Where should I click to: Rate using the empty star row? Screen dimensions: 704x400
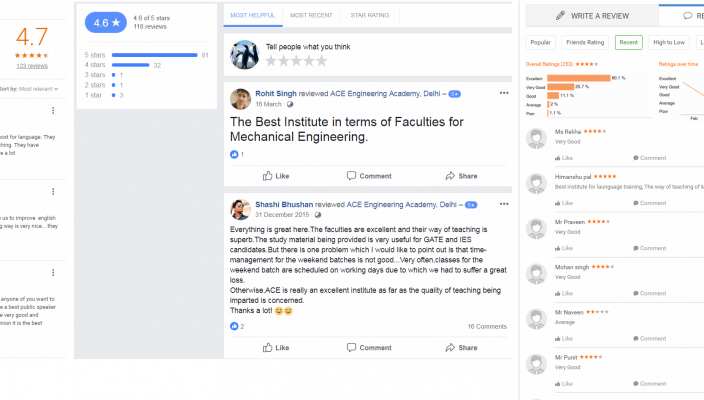click(296, 61)
